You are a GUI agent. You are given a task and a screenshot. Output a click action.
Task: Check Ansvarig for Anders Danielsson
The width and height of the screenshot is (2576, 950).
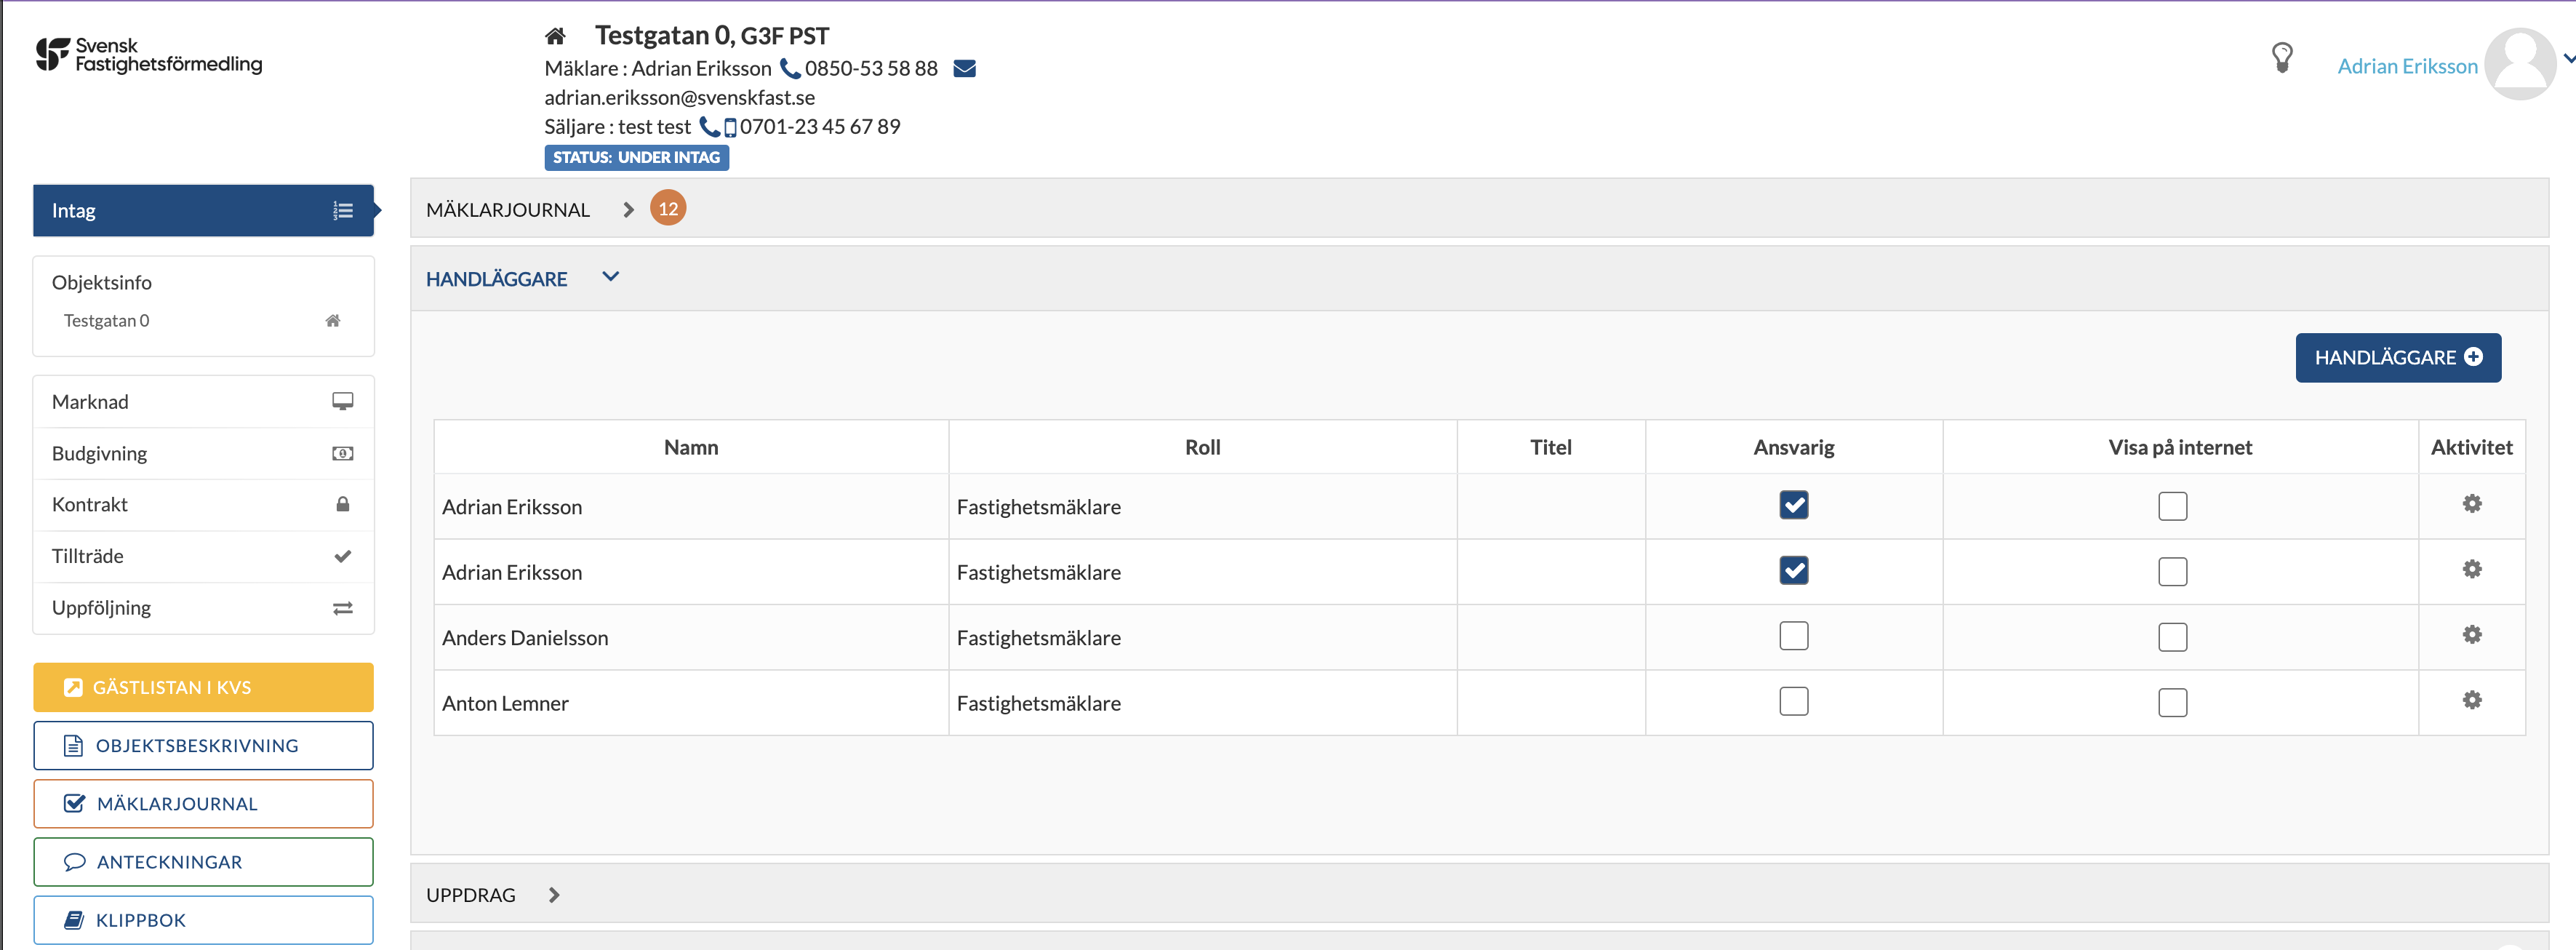coord(1793,636)
